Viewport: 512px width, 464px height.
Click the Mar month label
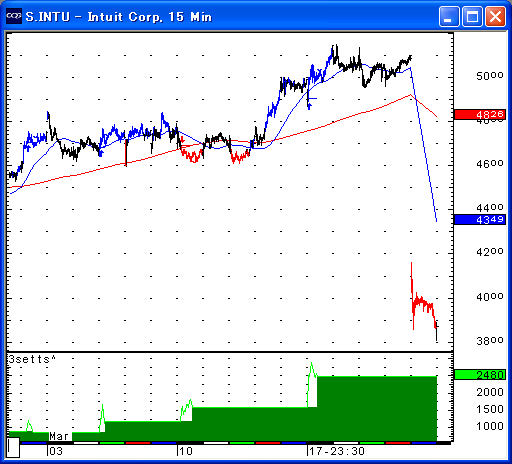[59, 436]
